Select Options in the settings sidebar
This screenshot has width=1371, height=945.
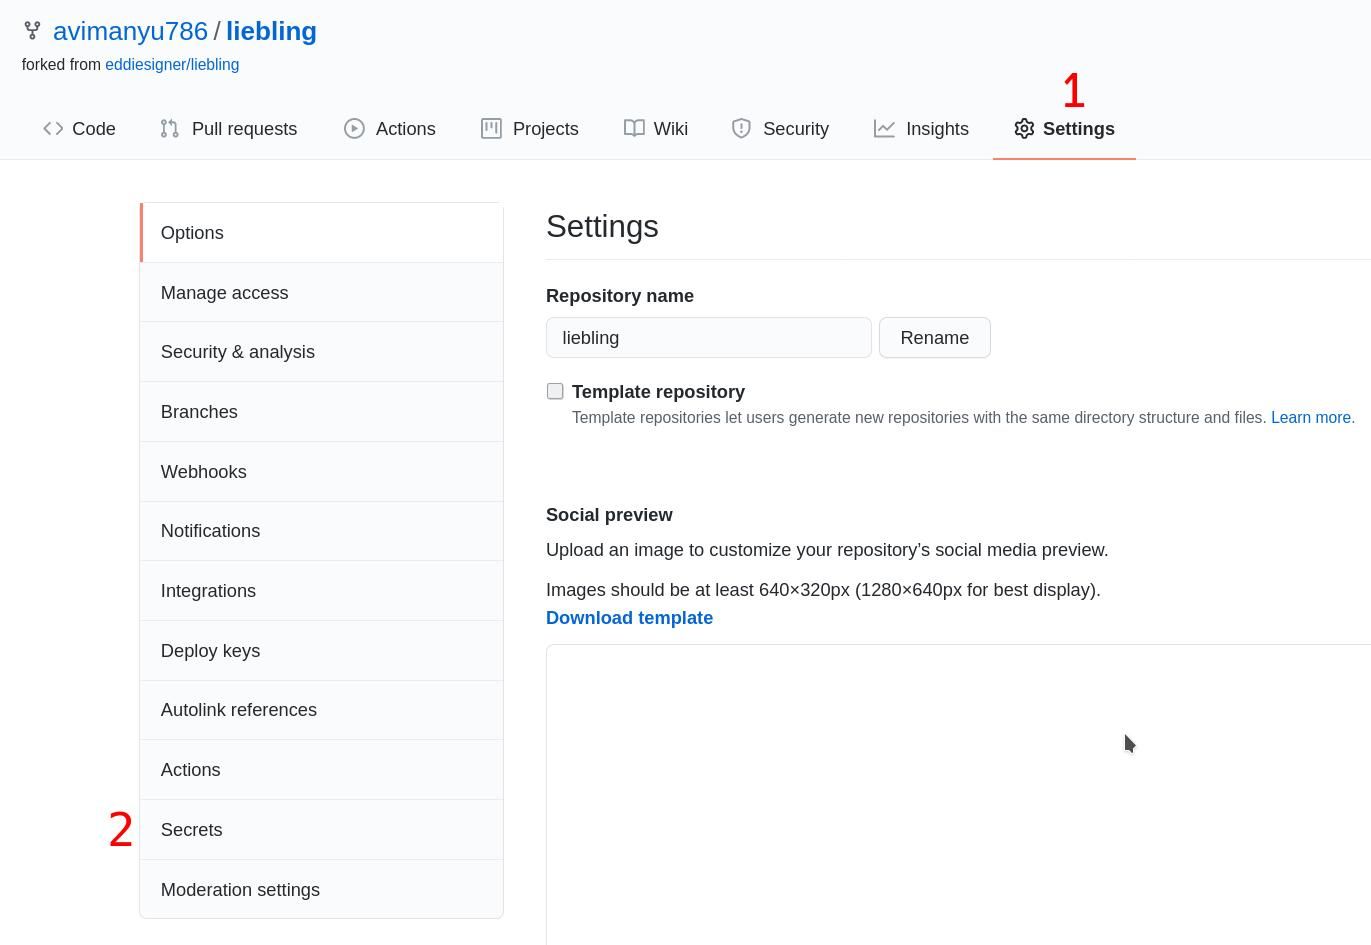coord(321,233)
